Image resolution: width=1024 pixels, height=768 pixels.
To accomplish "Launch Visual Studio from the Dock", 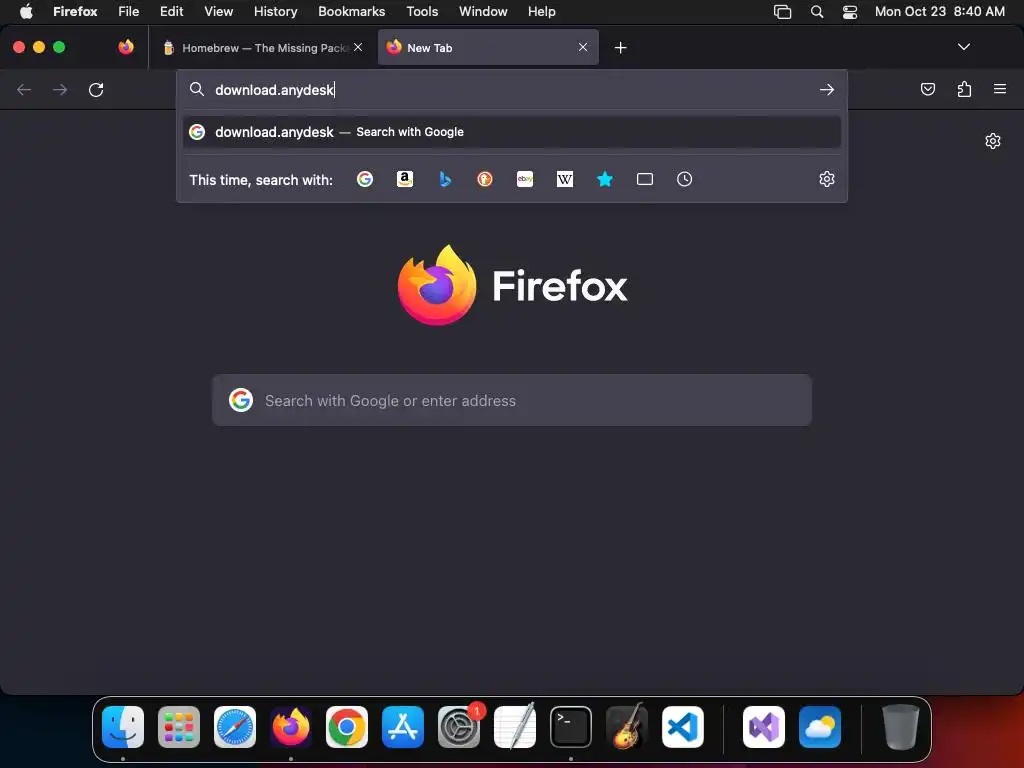I will tap(763, 727).
